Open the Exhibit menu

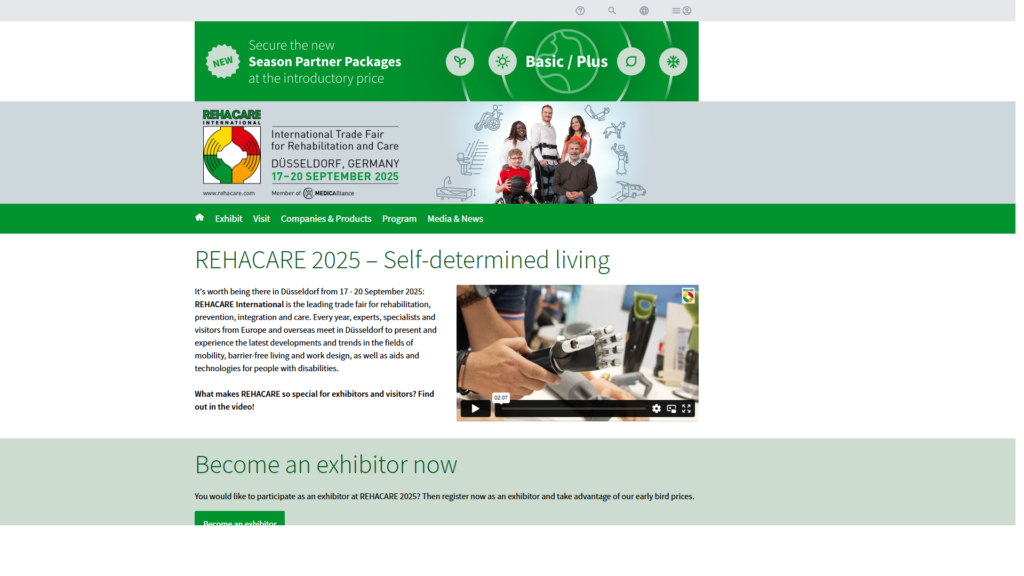click(229, 219)
